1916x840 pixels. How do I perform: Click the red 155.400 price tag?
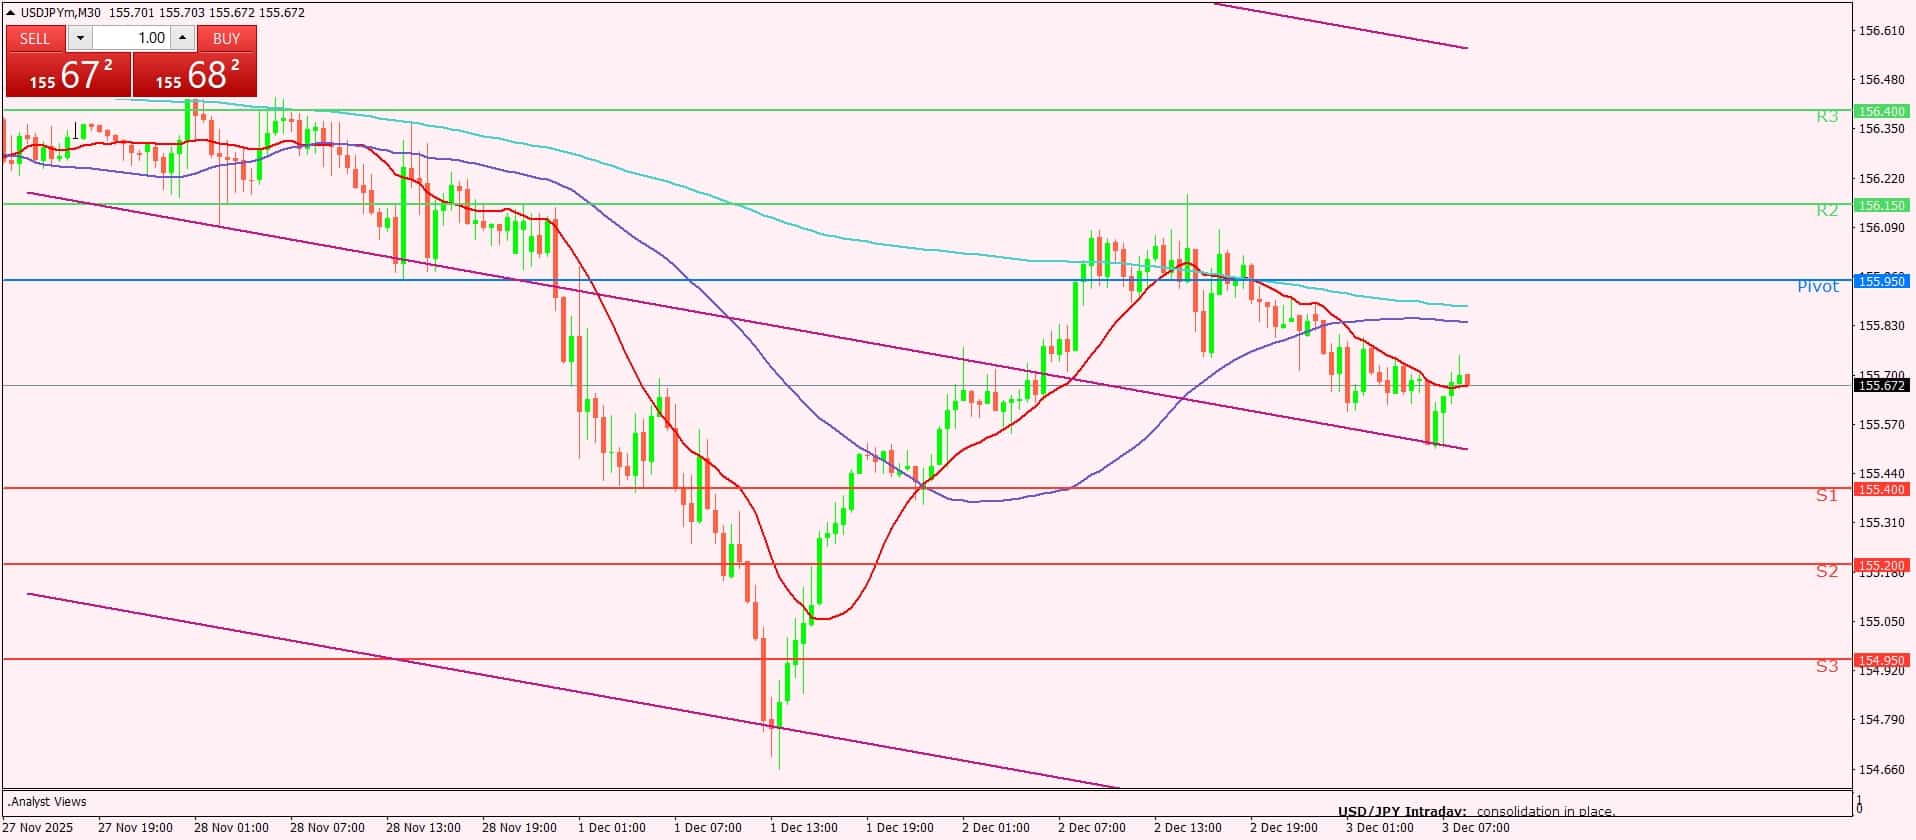pyautogui.click(x=1881, y=489)
